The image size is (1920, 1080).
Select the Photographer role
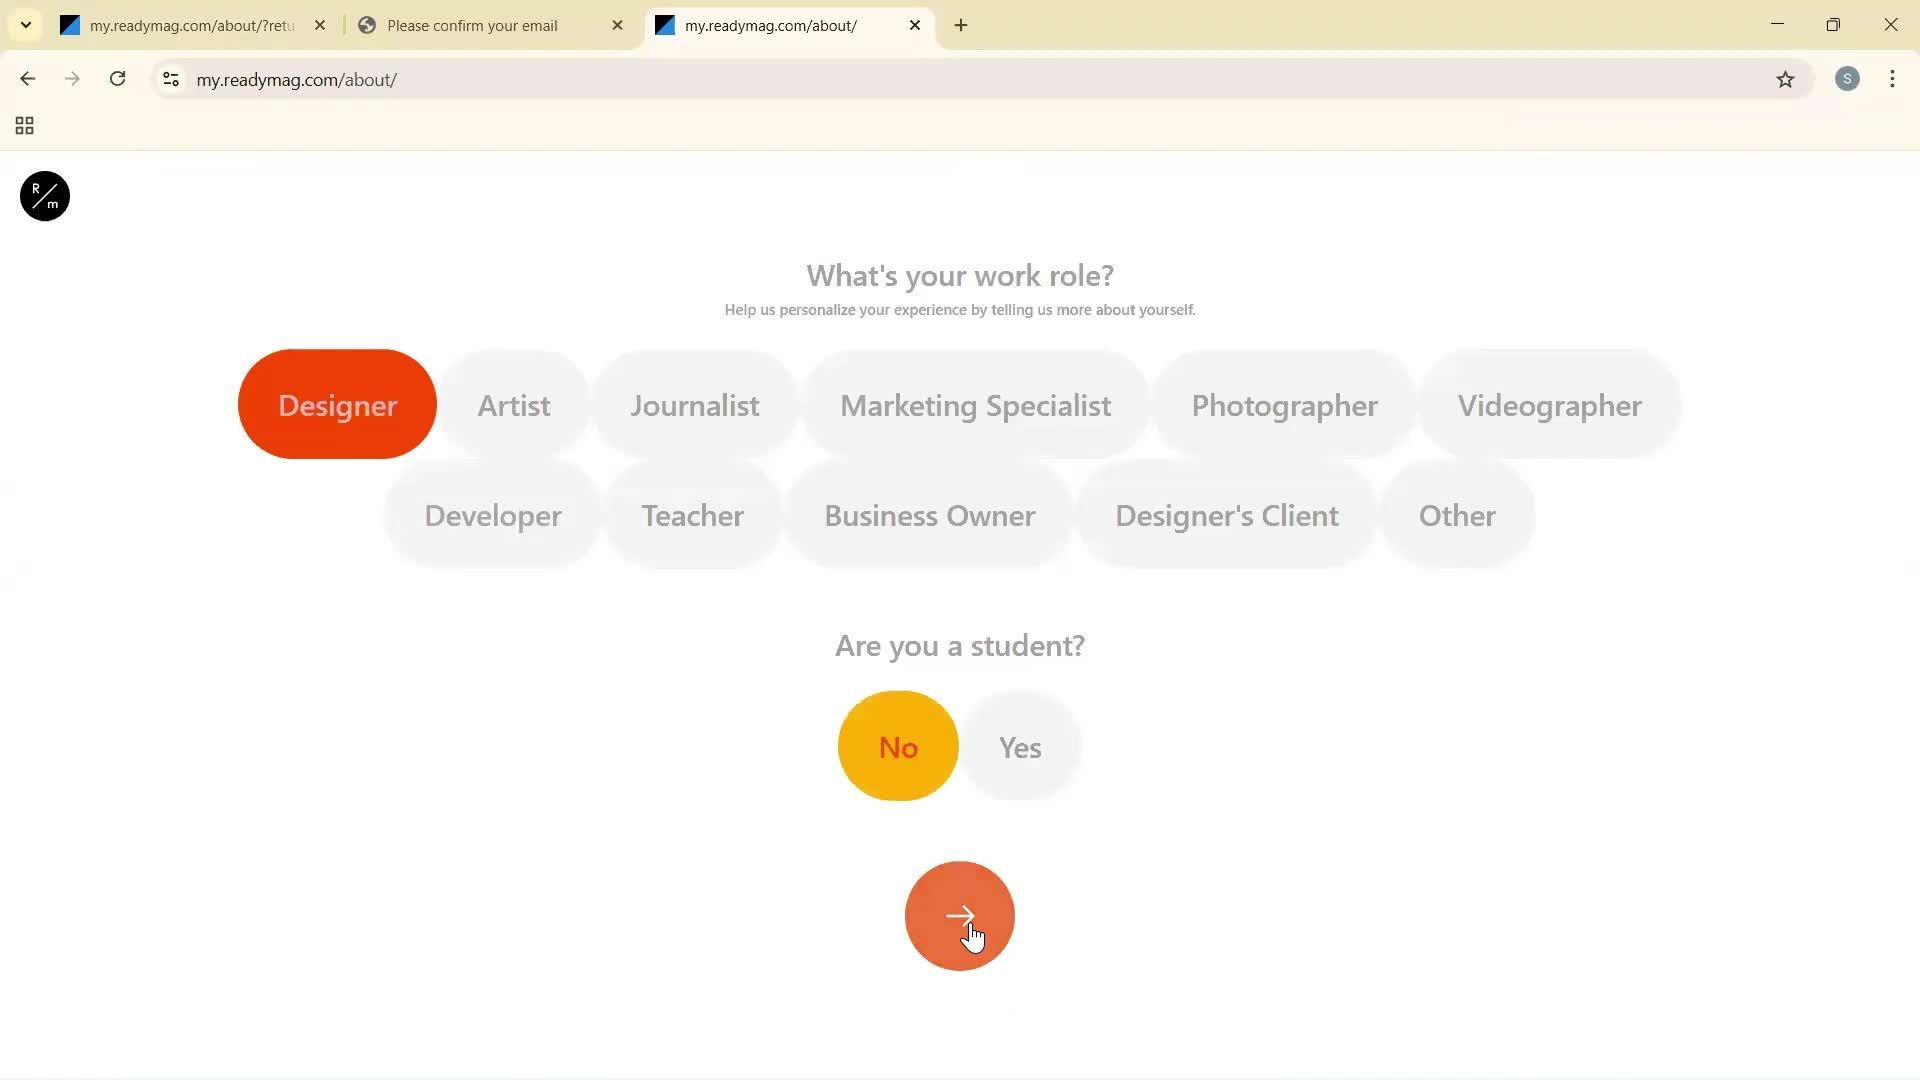pos(1284,405)
